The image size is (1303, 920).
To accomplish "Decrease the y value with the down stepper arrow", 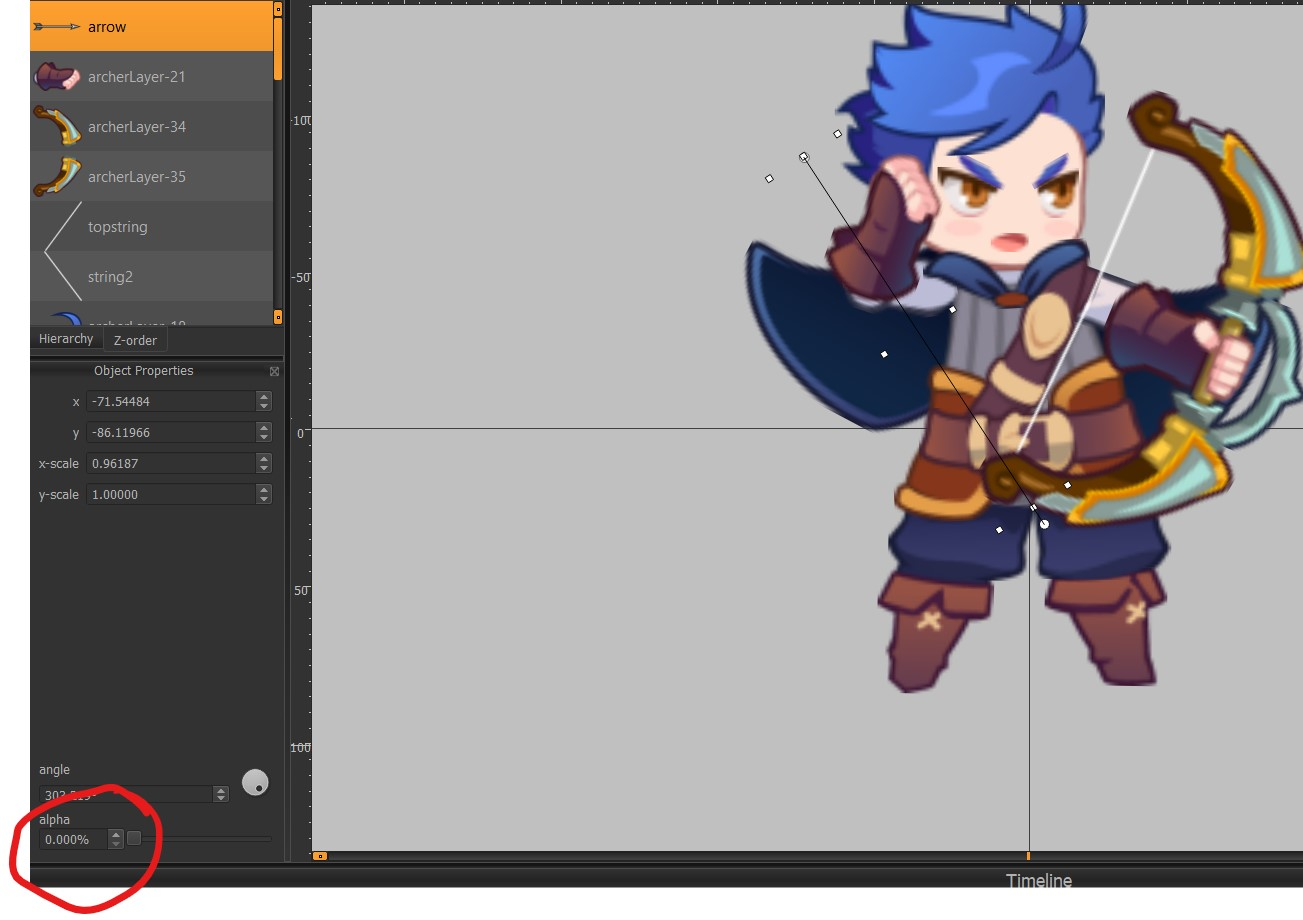I will click(264, 437).
